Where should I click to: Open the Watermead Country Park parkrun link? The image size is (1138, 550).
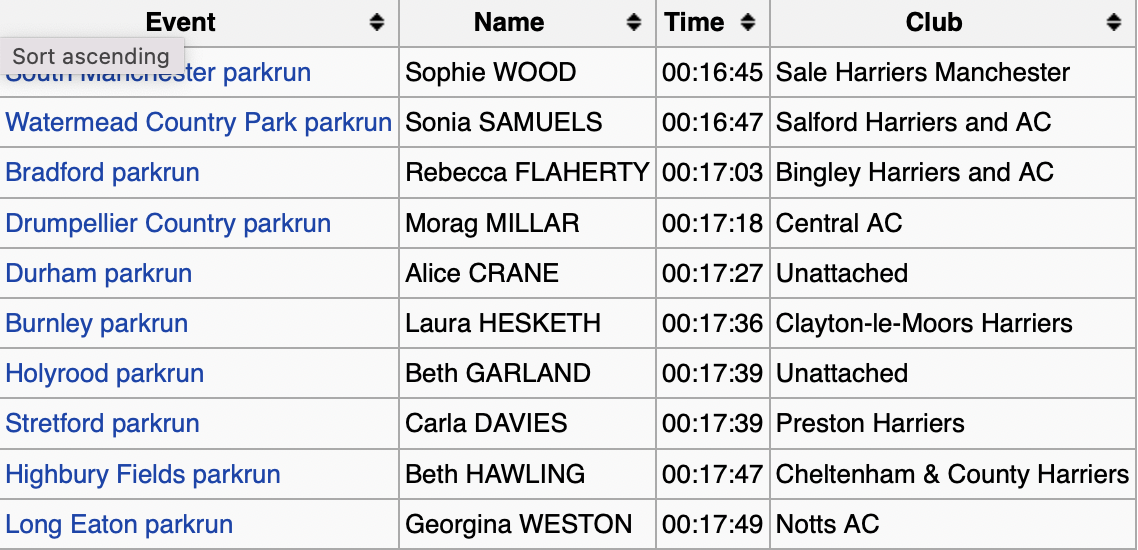point(198,123)
